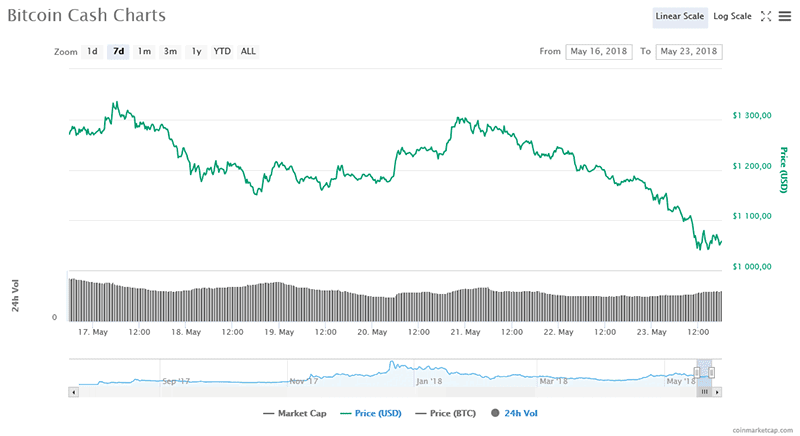Zoom chart to 1m range
Screen dimensions: 800x436
coord(145,51)
